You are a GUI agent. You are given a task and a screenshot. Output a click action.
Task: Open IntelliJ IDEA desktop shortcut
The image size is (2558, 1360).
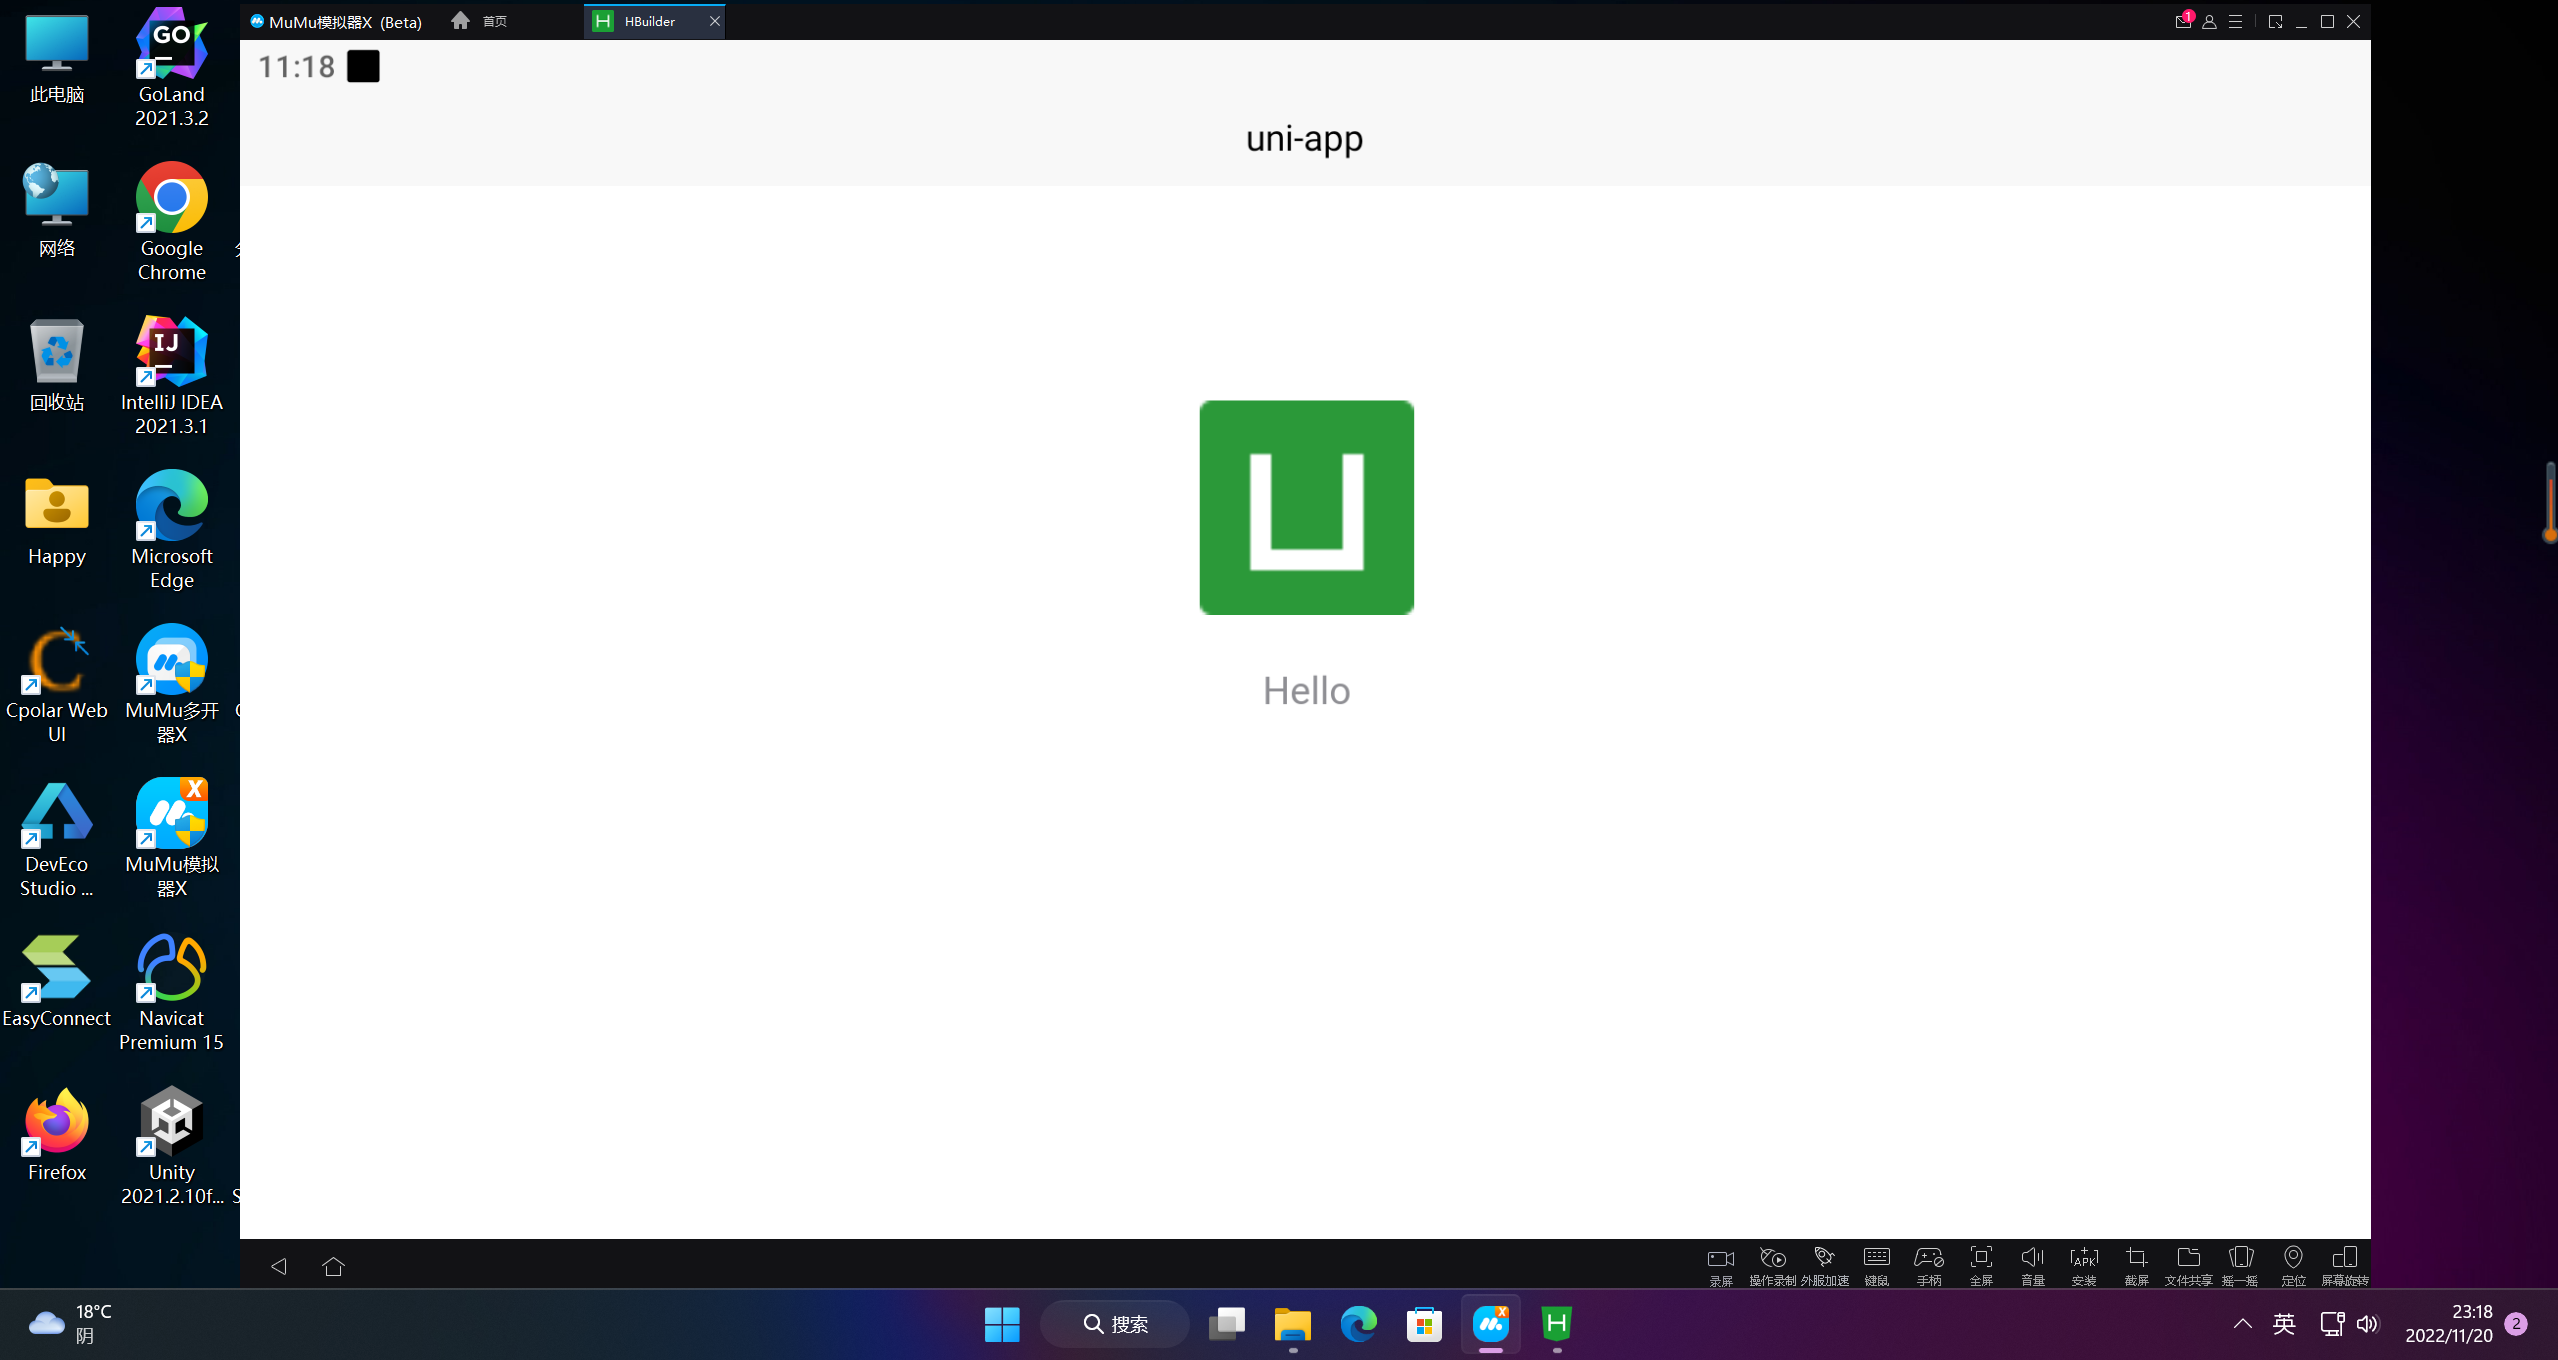click(171, 376)
